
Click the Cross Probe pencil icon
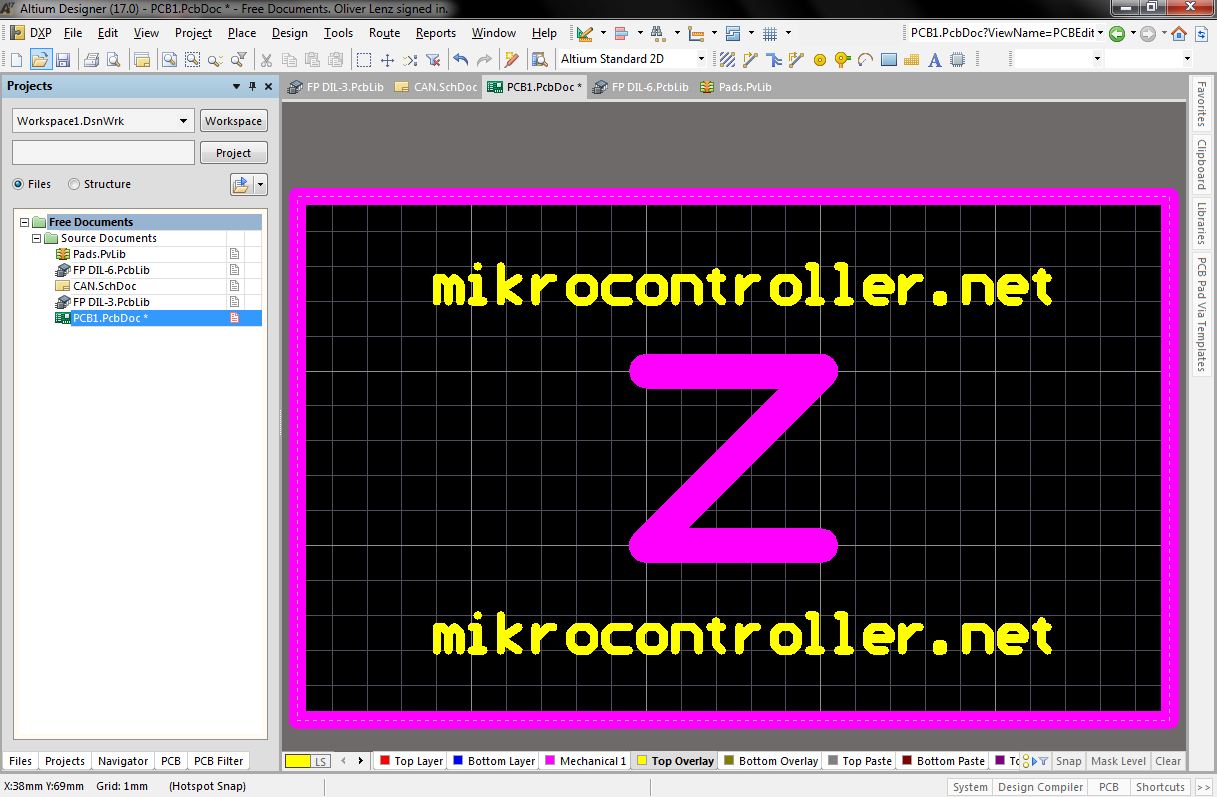coord(512,60)
